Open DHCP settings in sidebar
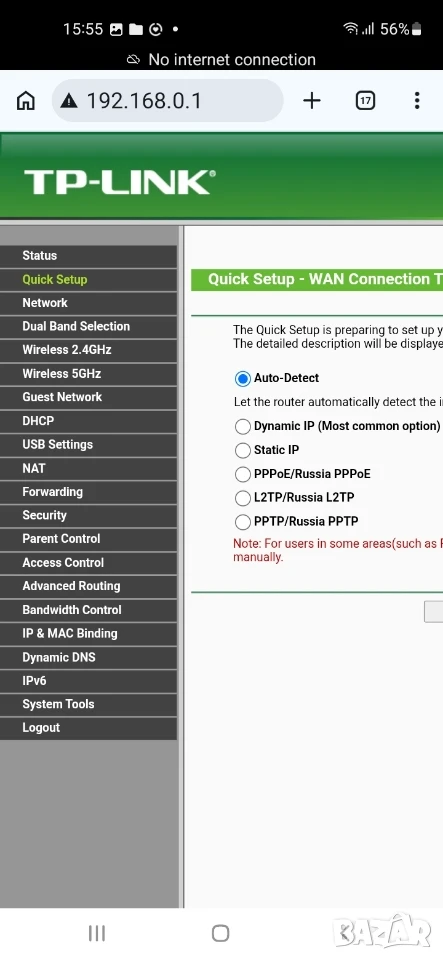Screen dimensions: 443x960 click(x=88, y=421)
